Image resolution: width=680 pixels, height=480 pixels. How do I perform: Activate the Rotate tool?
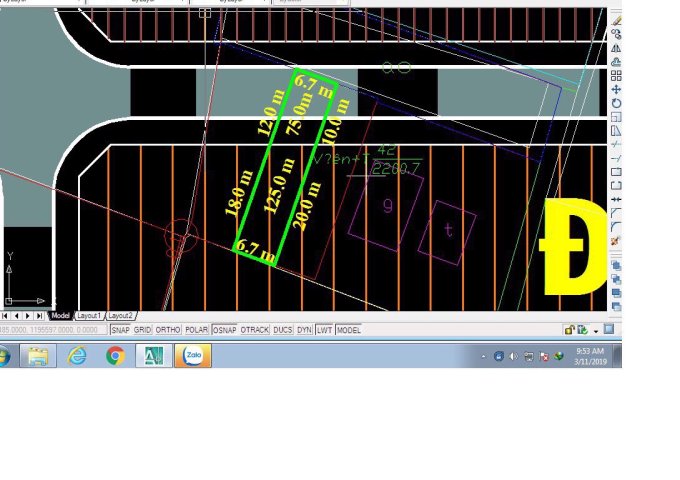616,103
